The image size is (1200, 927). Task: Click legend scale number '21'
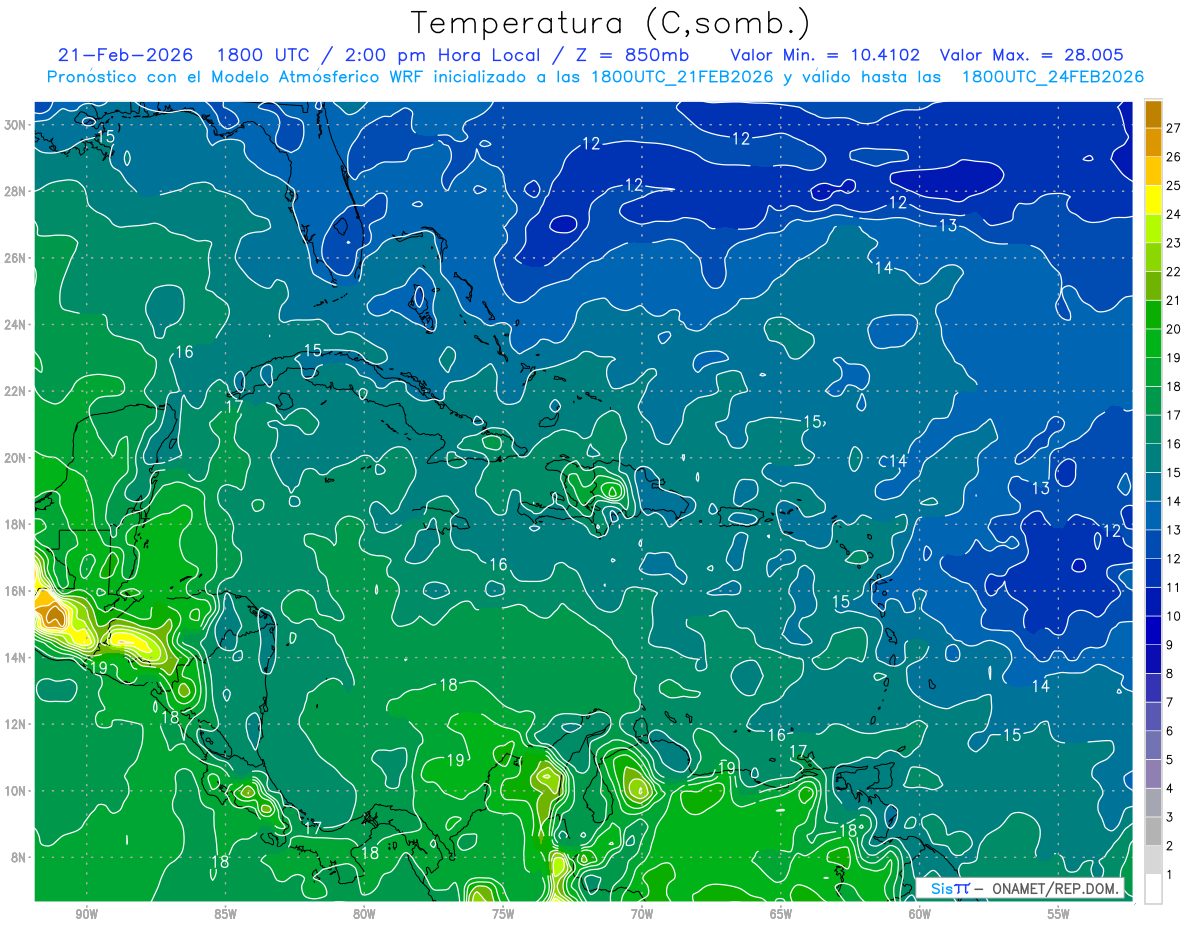coord(1174,300)
